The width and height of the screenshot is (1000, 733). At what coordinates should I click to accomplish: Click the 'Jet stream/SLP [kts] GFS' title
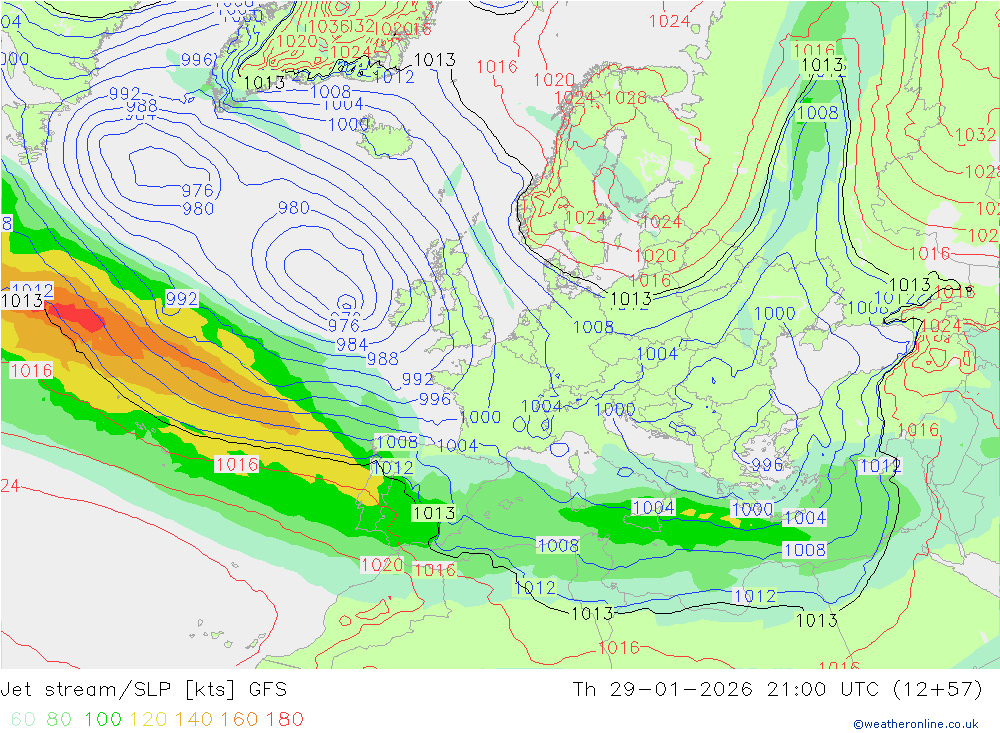tap(143, 690)
